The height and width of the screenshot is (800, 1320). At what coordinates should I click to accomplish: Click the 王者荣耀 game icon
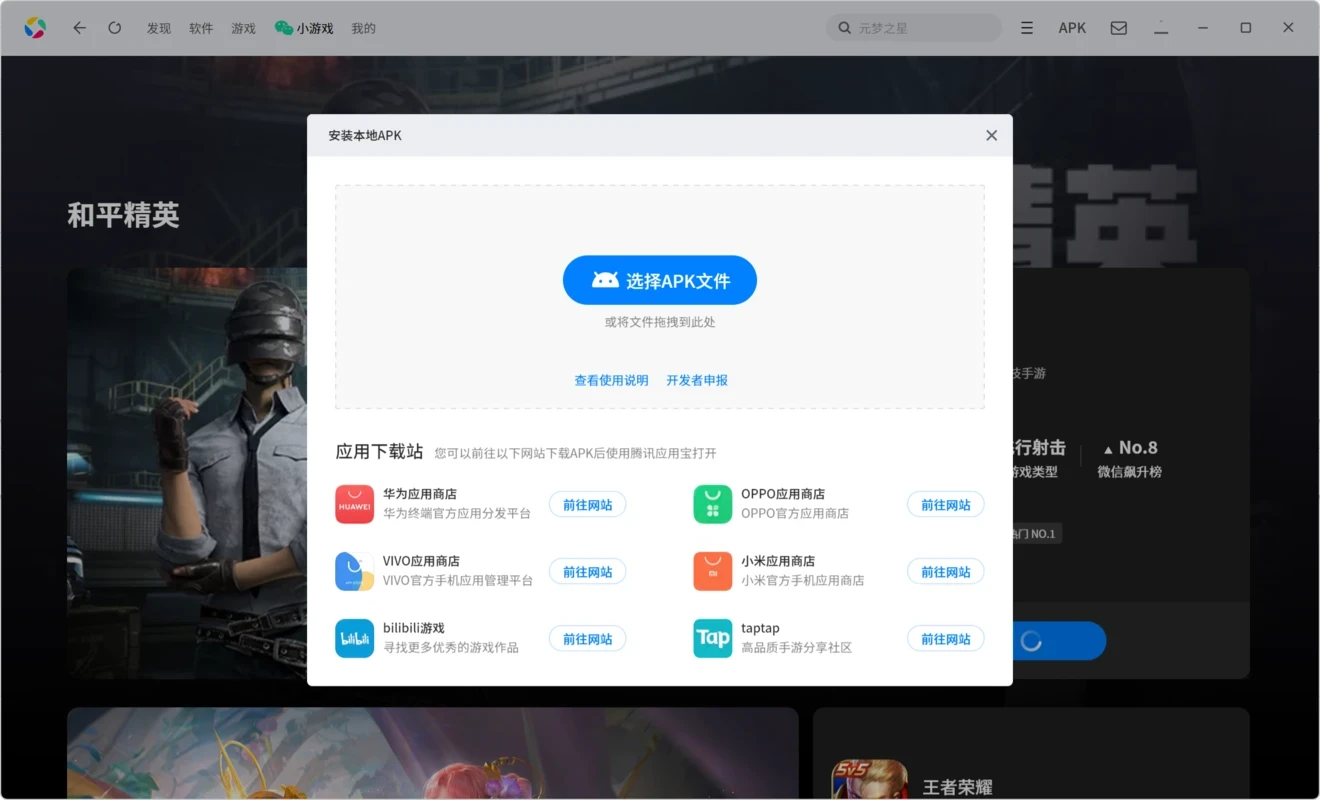tap(870, 780)
